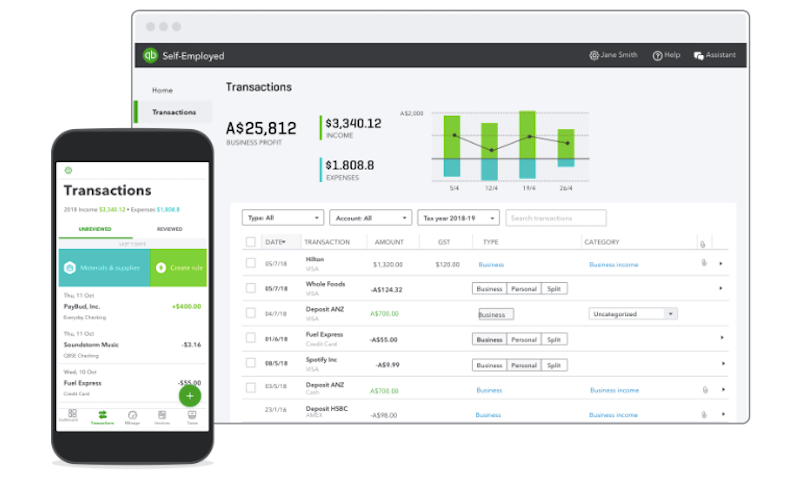Click the $120.00 GST cell
Image resolution: width=800 pixels, height=486 pixels.
pos(447,265)
